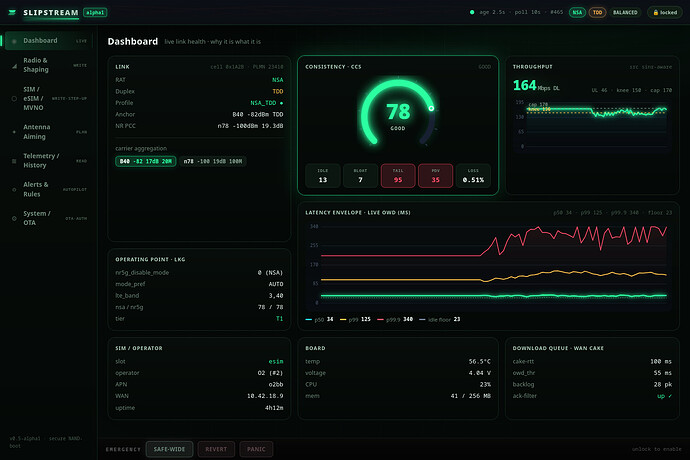This screenshot has width=690, height=460.
Task: Click the TAIL 95 metric tile
Action: pos(398,176)
